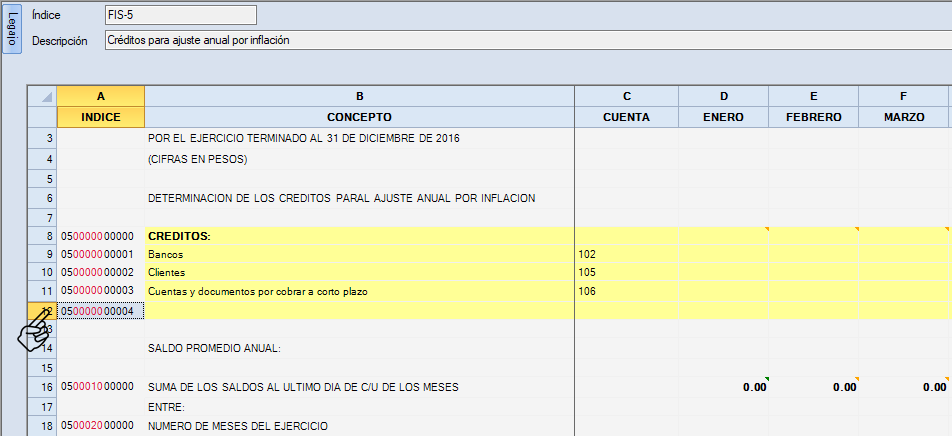Image resolution: width=952 pixels, height=436 pixels.
Task: Click the FEBRERO header cell
Action: pos(813,117)
